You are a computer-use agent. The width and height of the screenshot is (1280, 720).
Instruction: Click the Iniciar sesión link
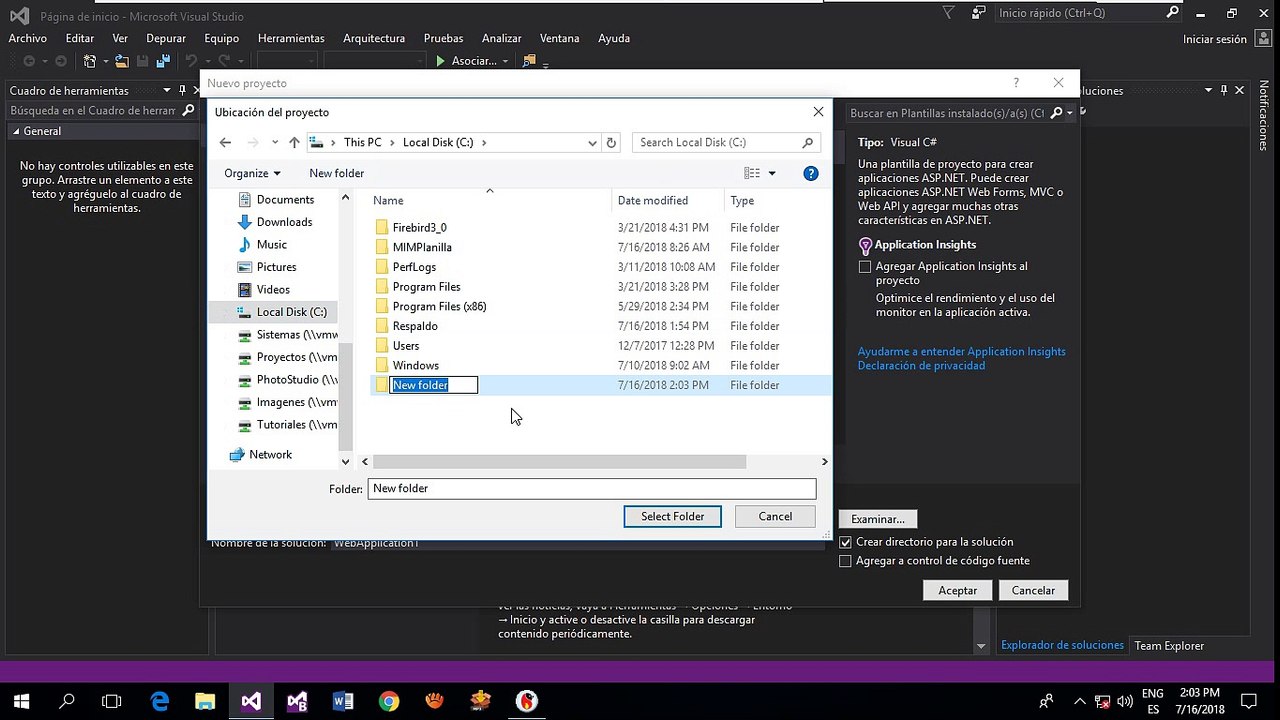[x=1215, y=39]
